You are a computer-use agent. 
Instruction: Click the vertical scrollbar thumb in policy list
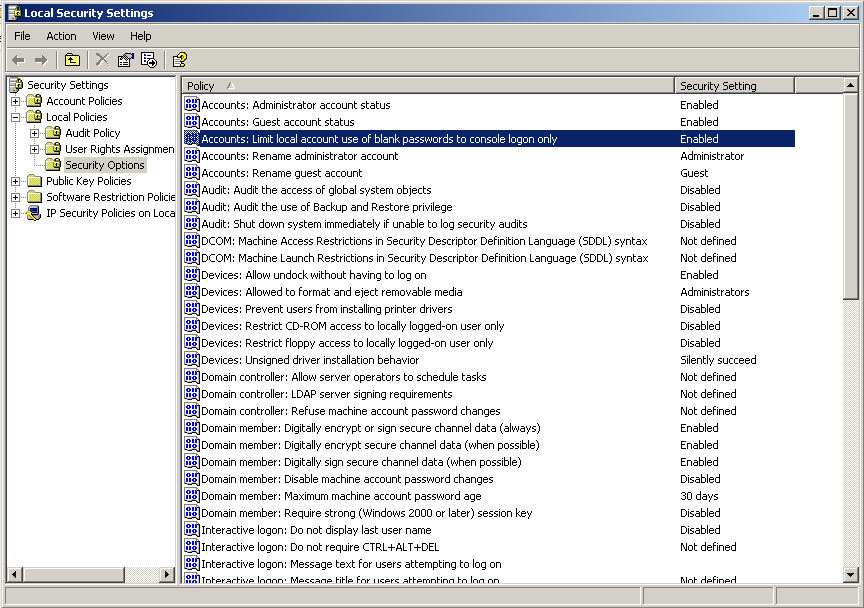click(850, 196)
